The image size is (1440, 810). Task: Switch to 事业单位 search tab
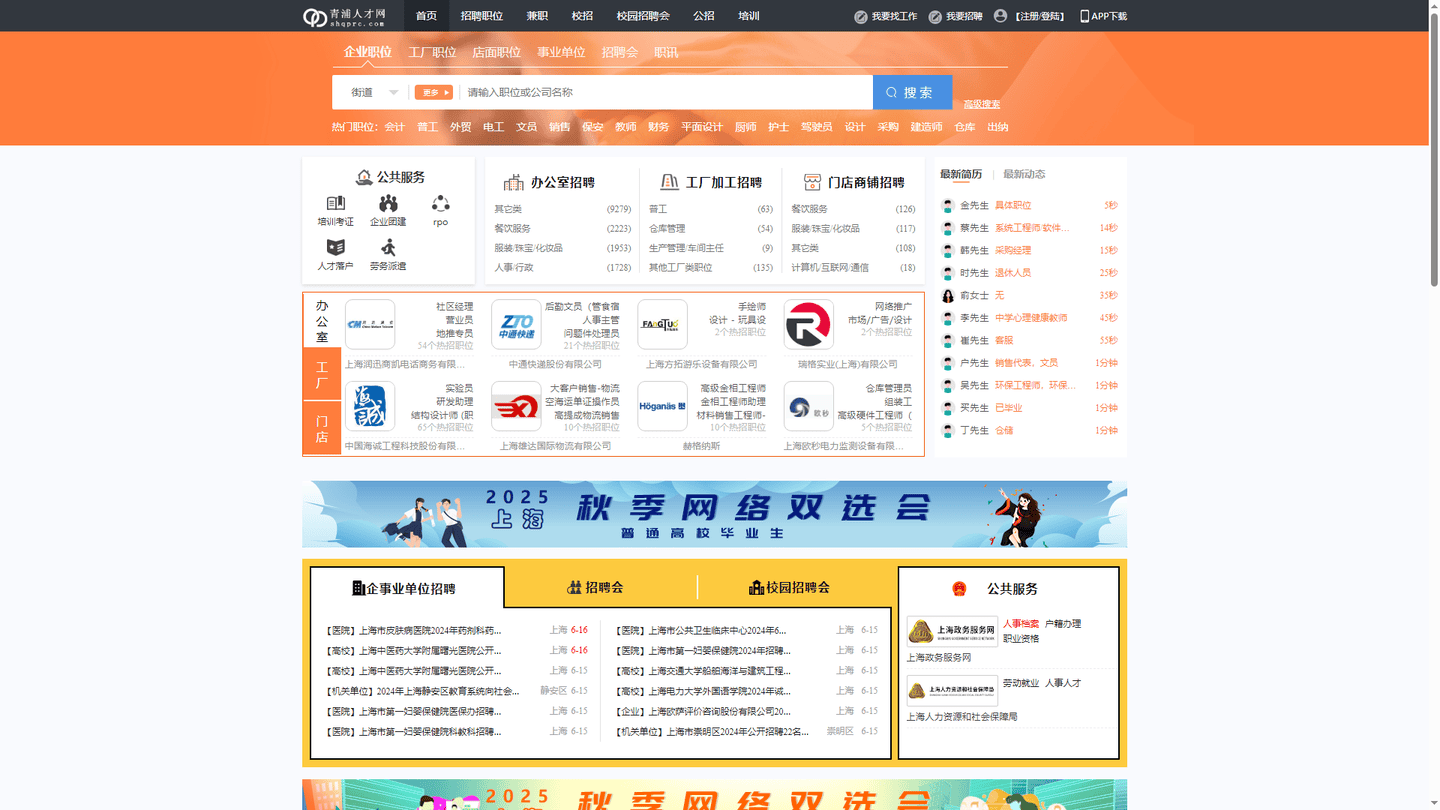561,52
